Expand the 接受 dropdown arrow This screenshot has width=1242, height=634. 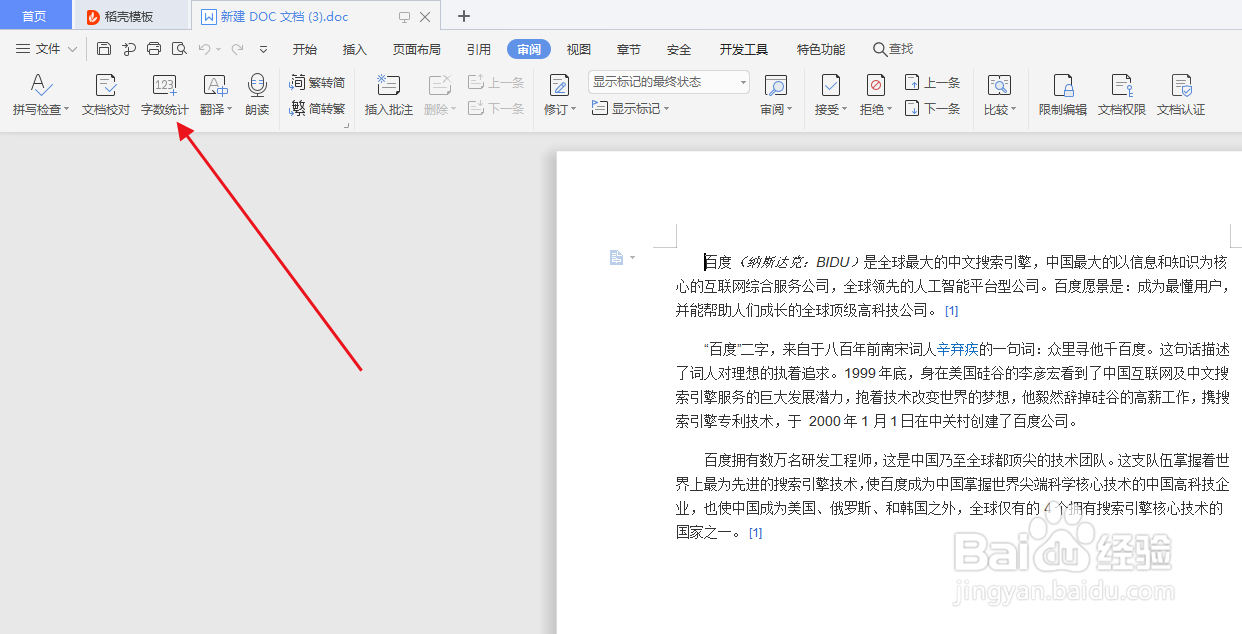[x=844, y=110]
